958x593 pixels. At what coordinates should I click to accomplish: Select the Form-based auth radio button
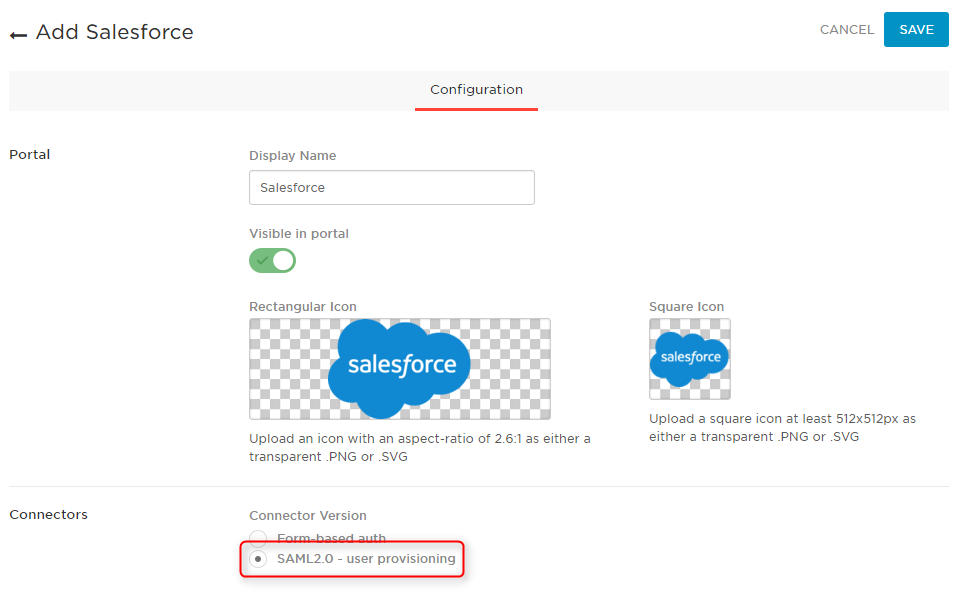coord(258,538)
